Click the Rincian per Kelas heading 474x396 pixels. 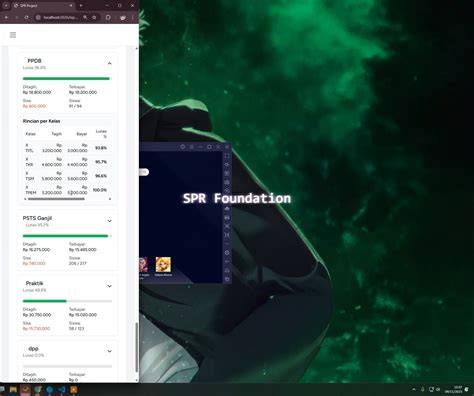[41, 121]
